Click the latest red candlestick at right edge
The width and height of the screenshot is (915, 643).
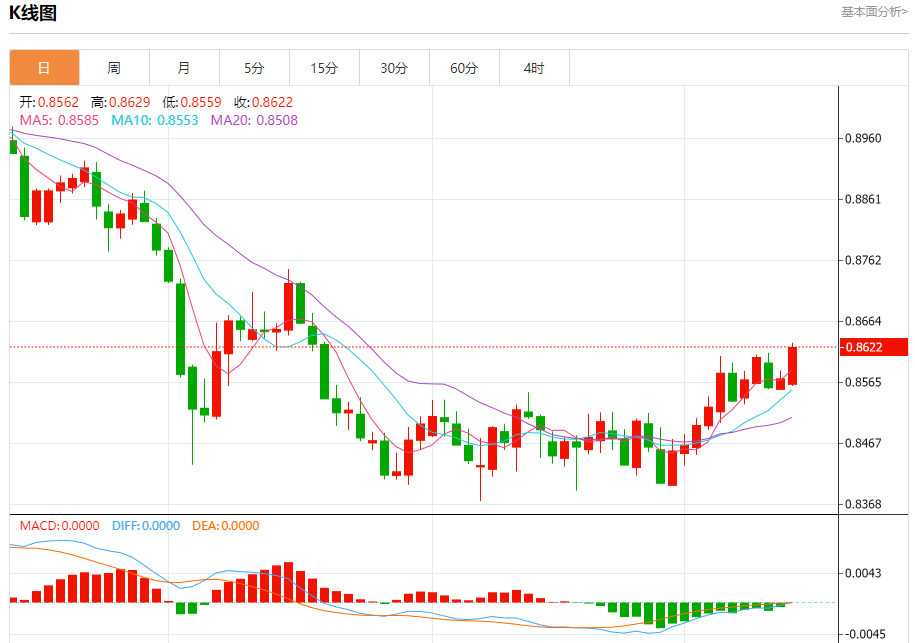coord(792,366)
